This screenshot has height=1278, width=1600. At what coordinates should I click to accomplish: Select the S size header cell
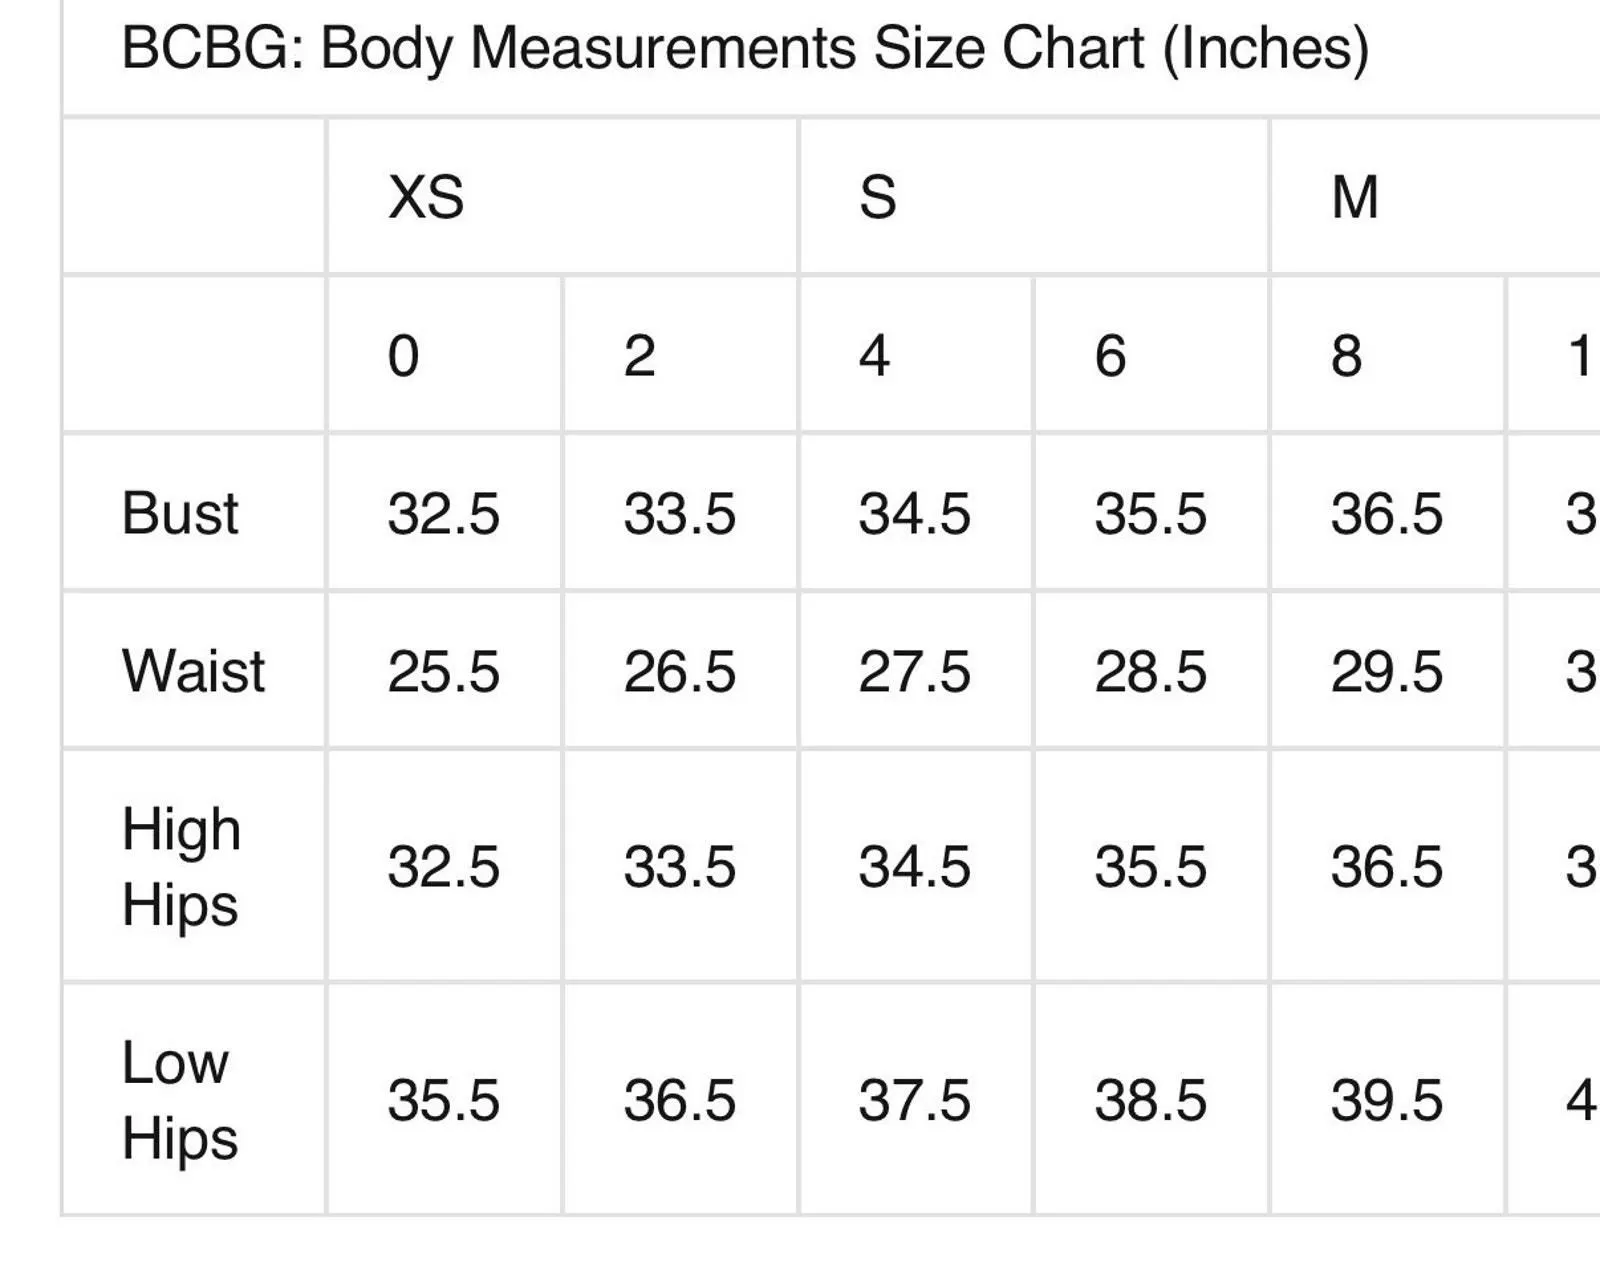point(1034,196)
